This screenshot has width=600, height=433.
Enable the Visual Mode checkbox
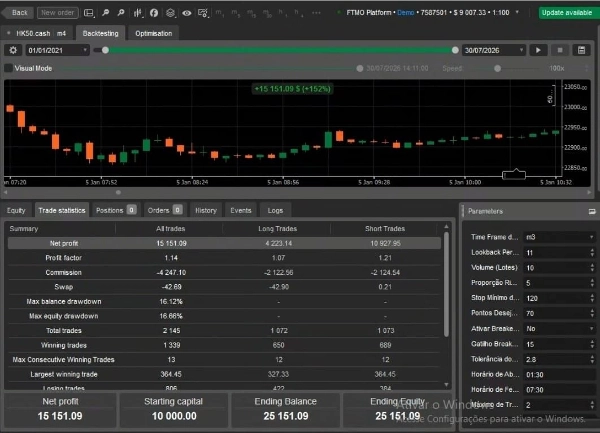coord(8,68)
